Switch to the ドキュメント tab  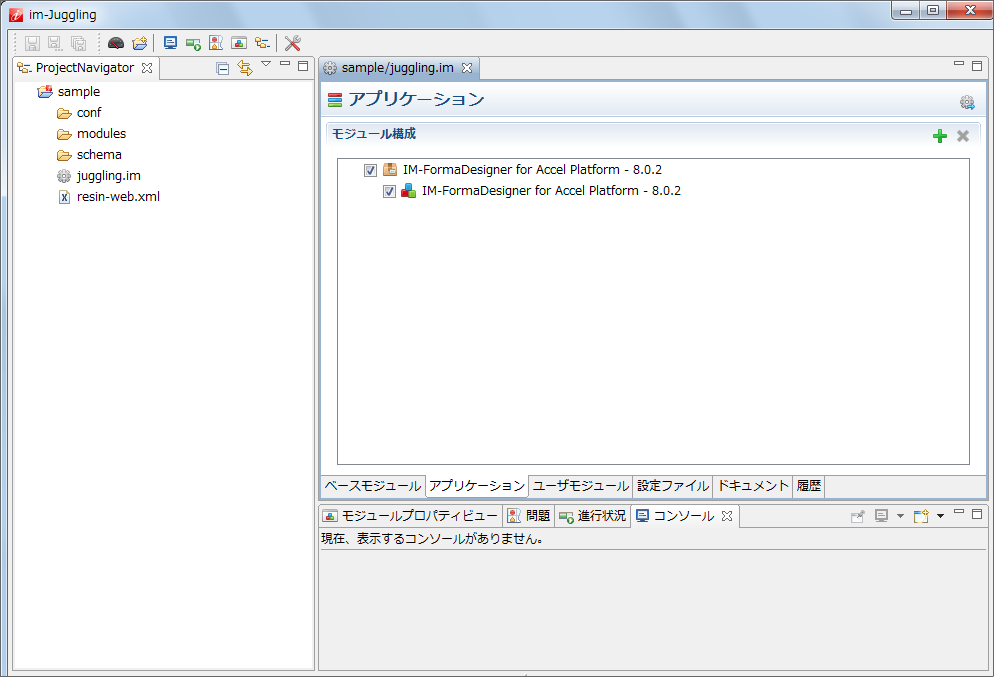(752, 486)
